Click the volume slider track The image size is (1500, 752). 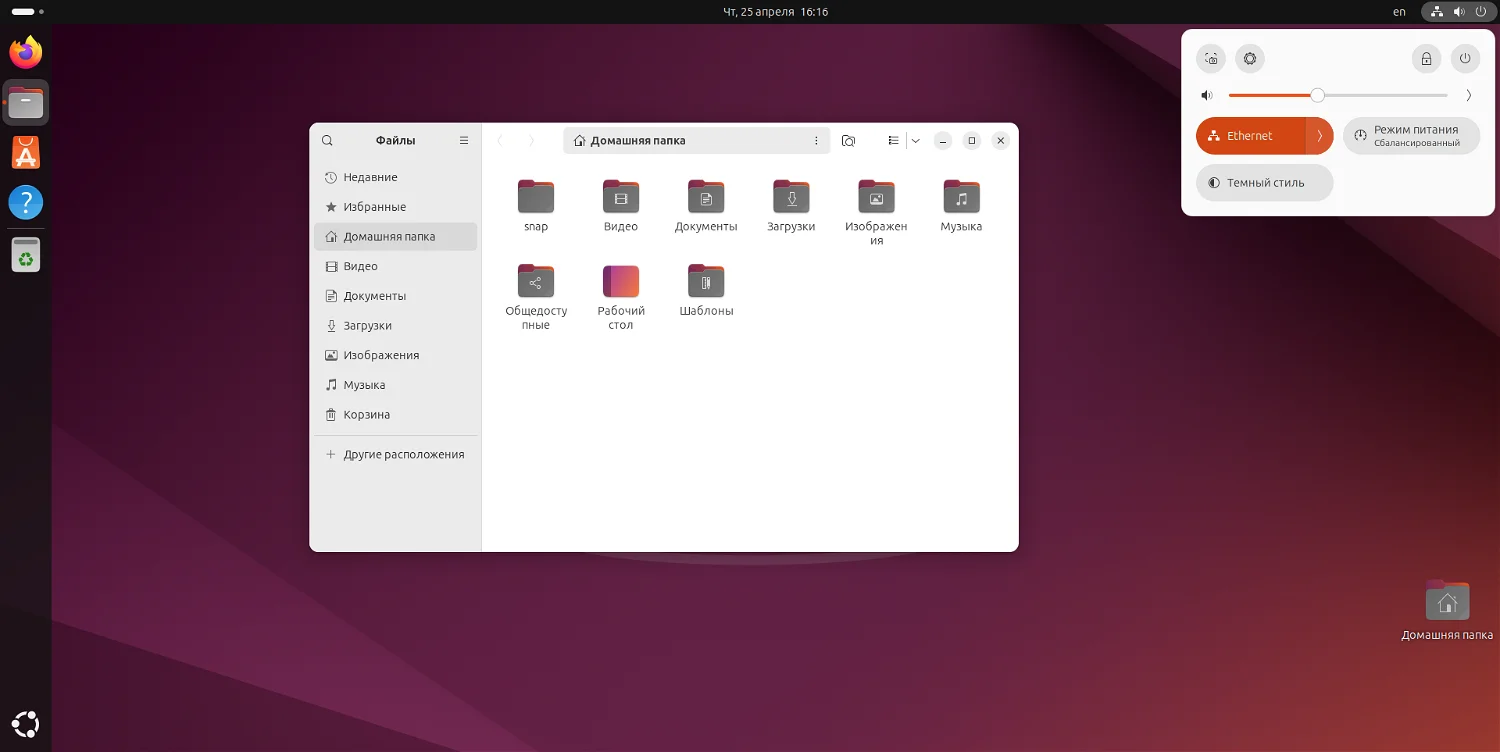click(x=1338, y=96)
